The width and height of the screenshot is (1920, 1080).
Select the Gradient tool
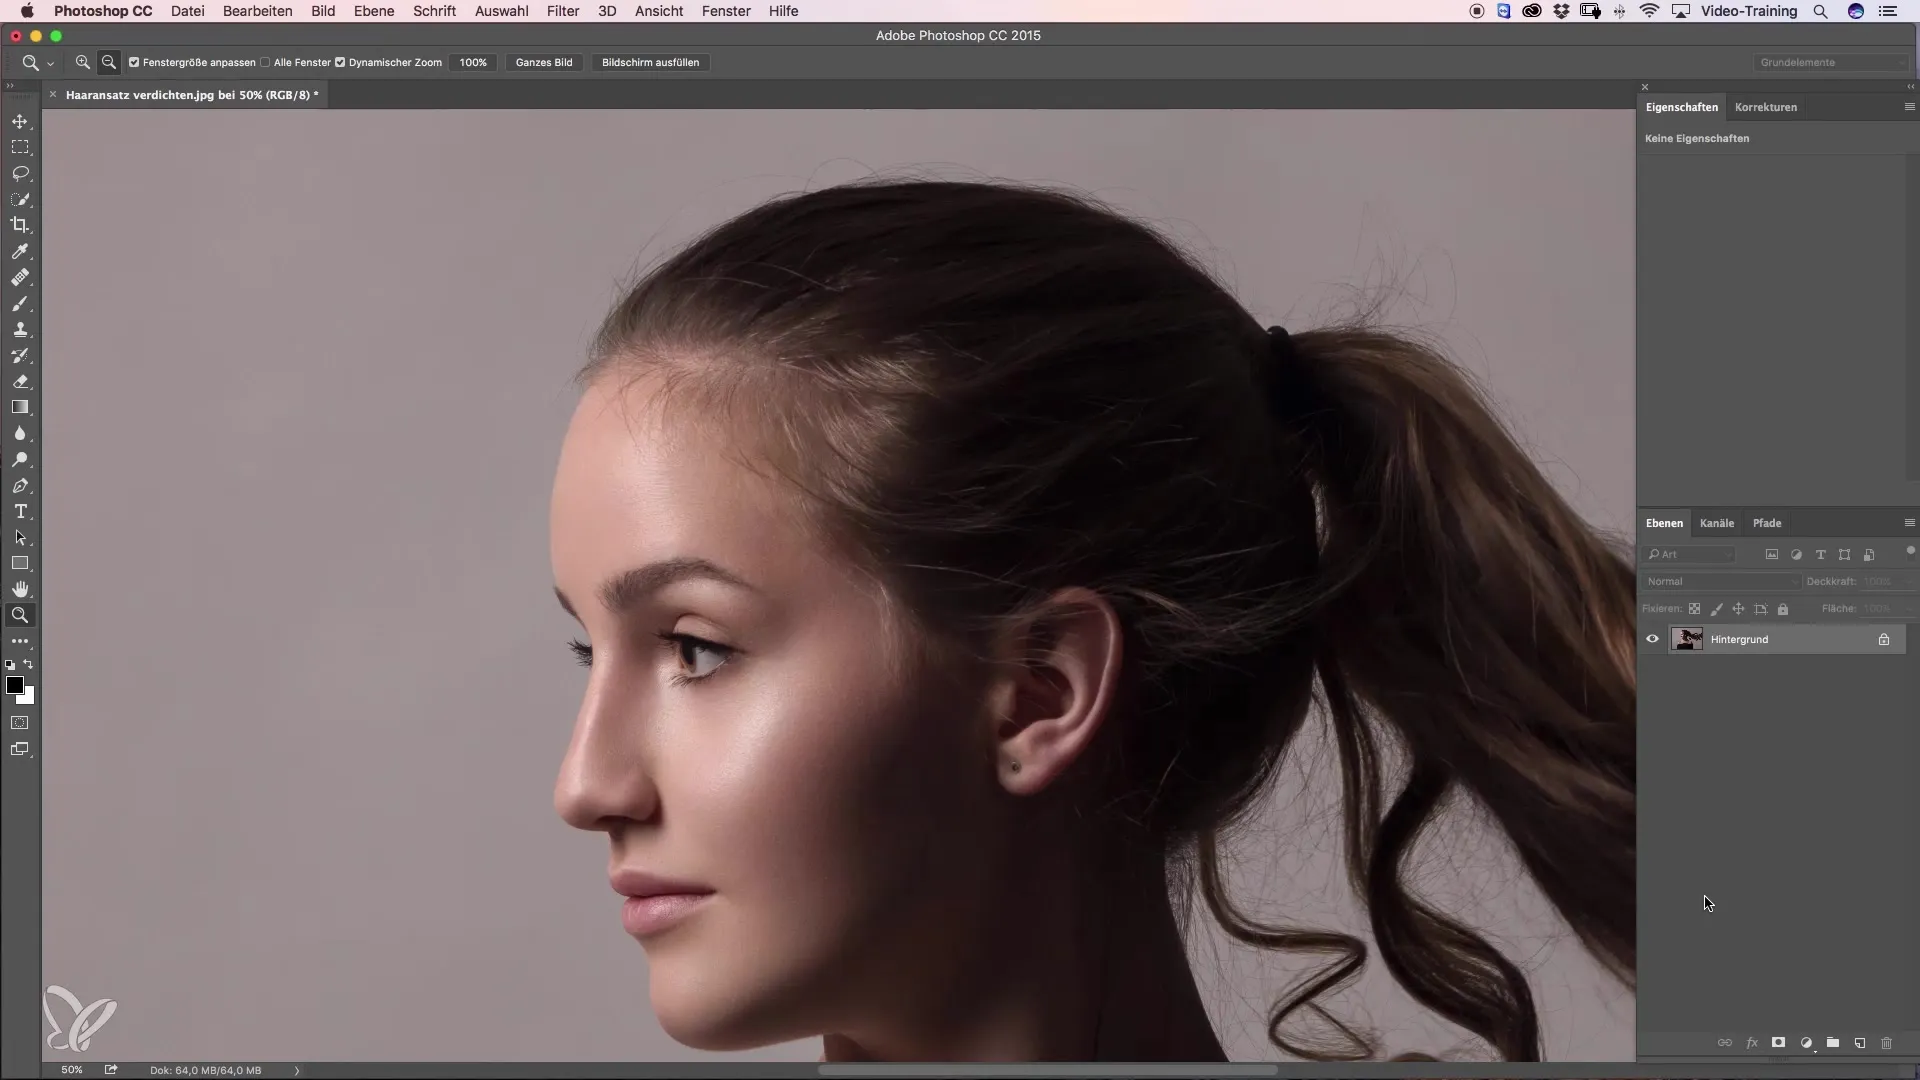pyautogui.click(x=20, y=407)
